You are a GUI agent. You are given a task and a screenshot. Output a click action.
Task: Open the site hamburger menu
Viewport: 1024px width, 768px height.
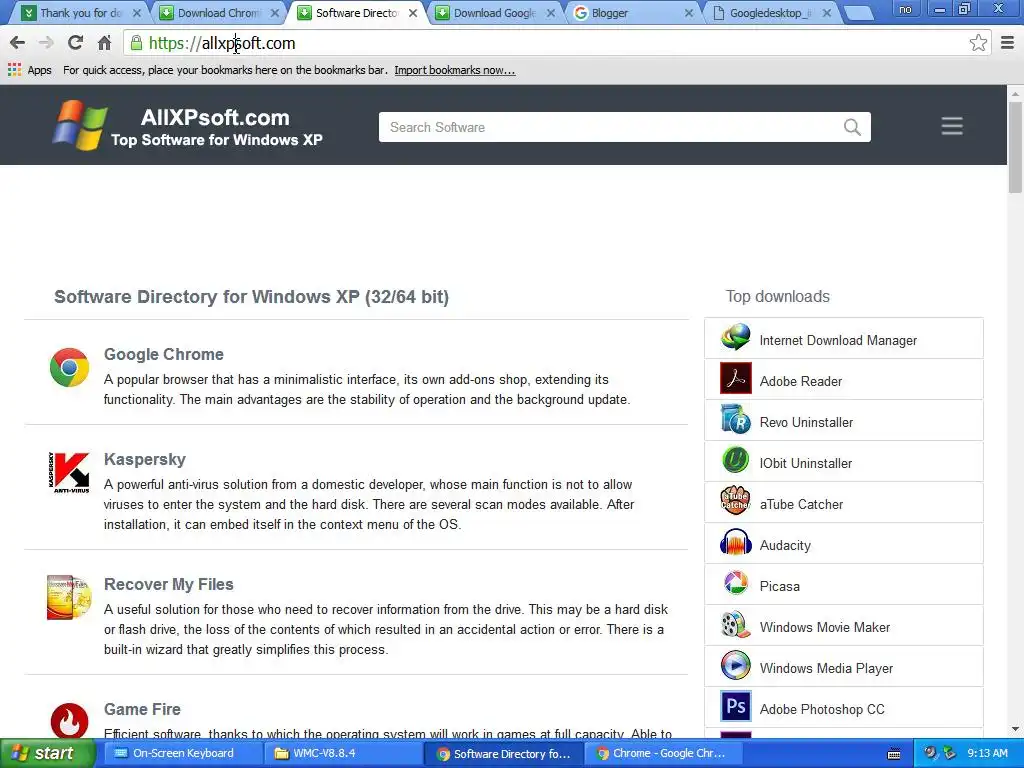(952, 126)
